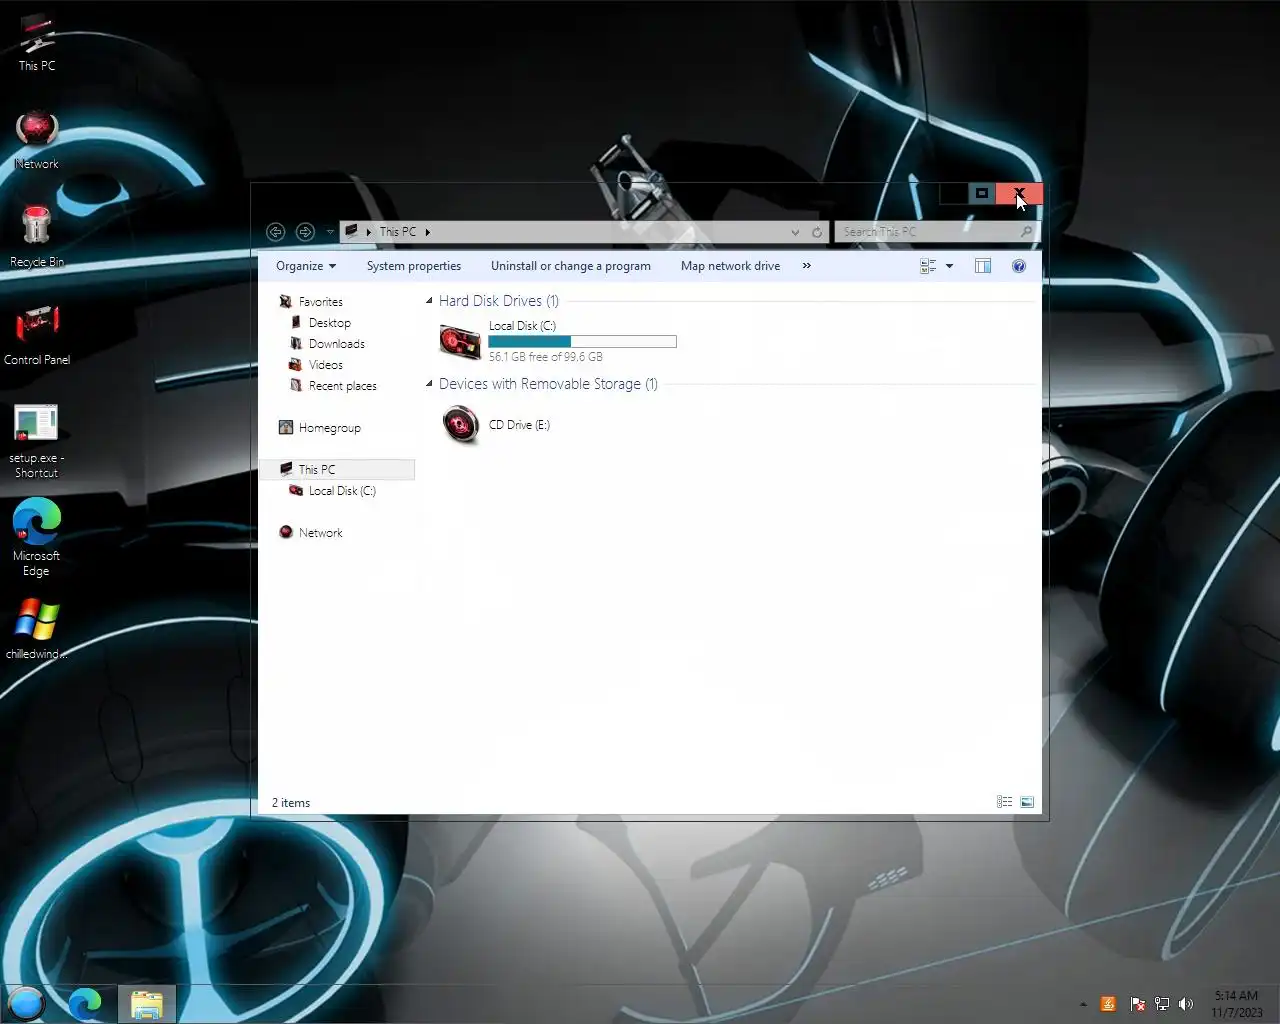The width and height of the screenshot is (1280, 1024).
Task: Click File Explorer taskbar button
Action: click(x=147, y=1004)
